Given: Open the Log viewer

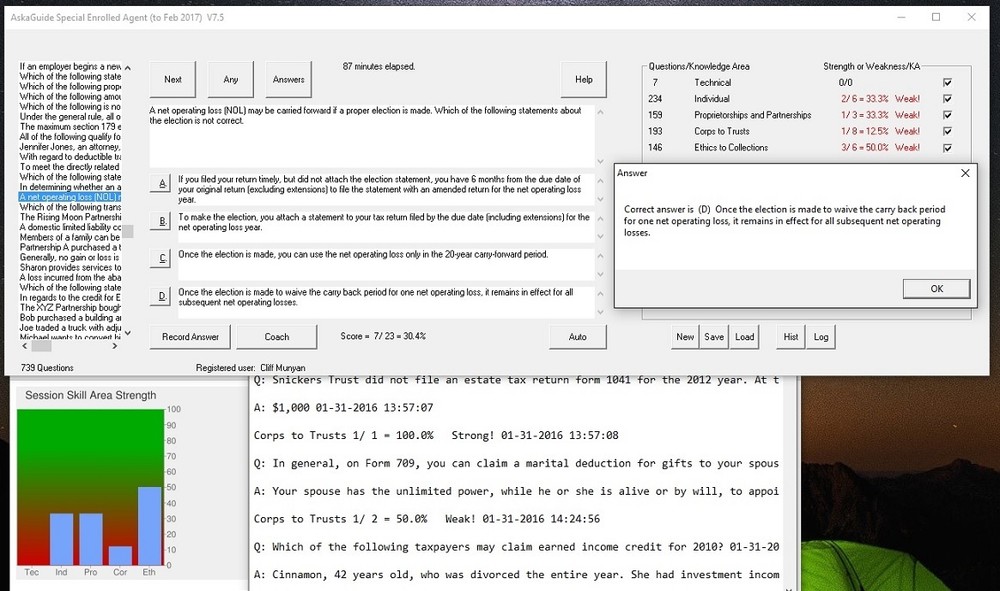Looking at the screenshot, I should 821,337.
